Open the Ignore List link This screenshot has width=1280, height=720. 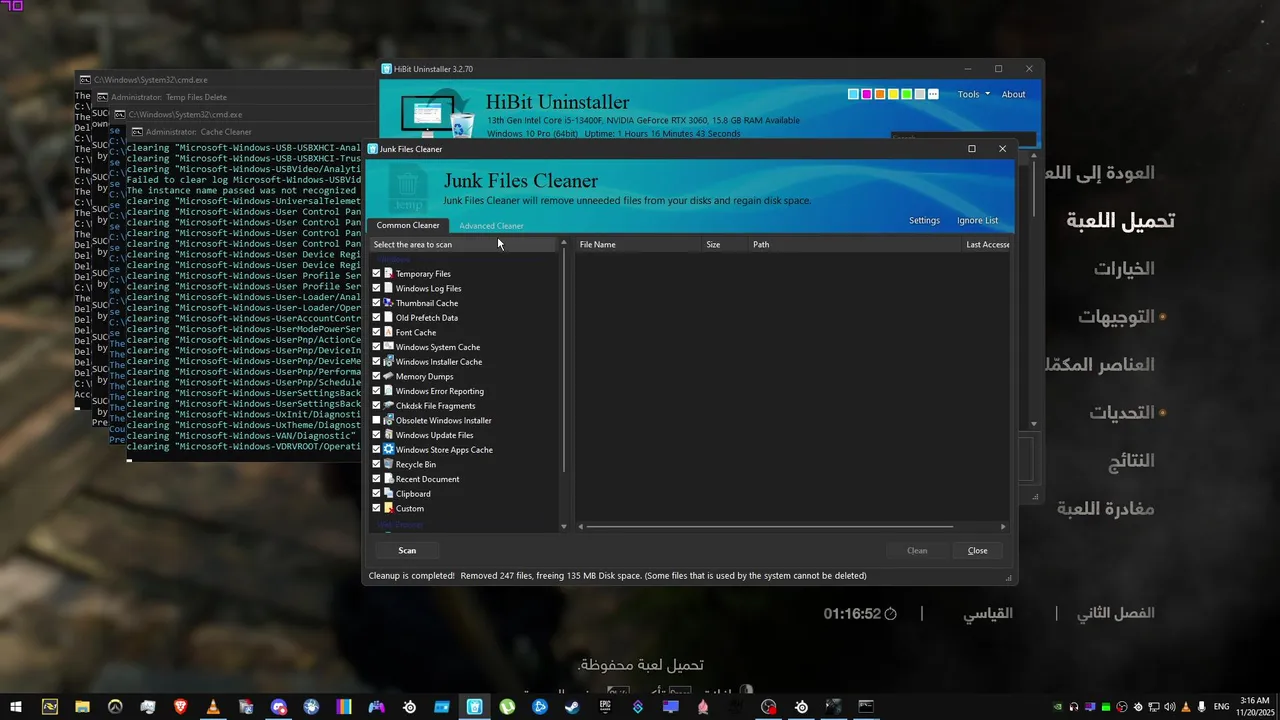point(977,220)
